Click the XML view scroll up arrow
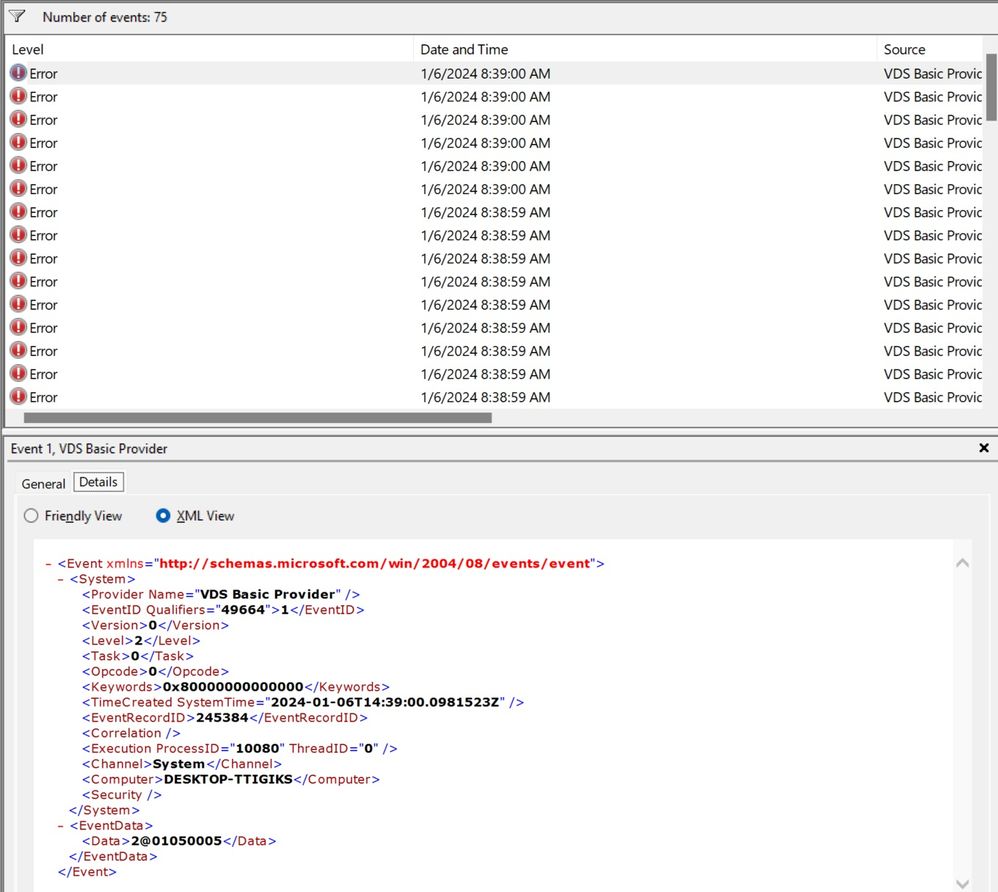 [x=963, y=563]
